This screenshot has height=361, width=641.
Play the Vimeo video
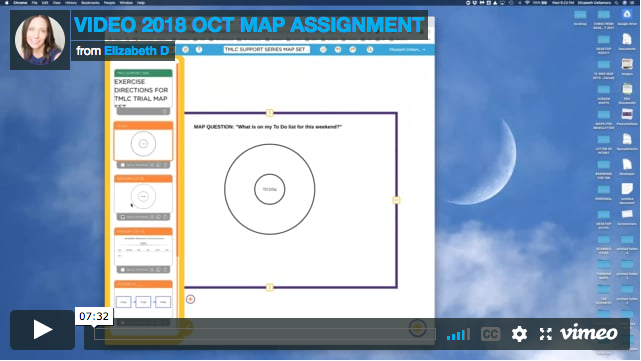(42, 330)
